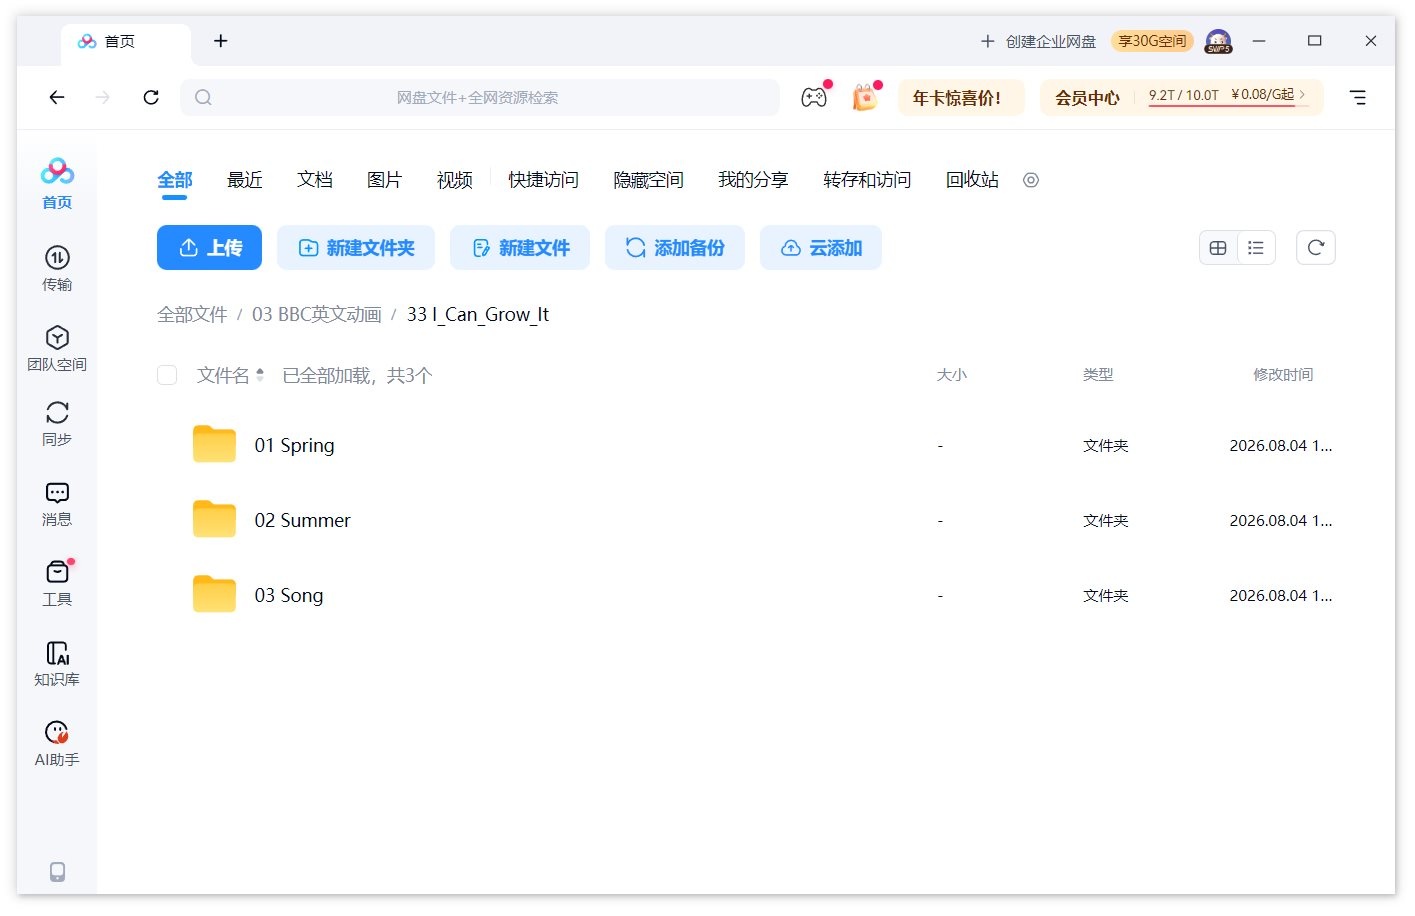
Task: Open Messages (消息) in sidebar
Action: (x=57, y=503)
